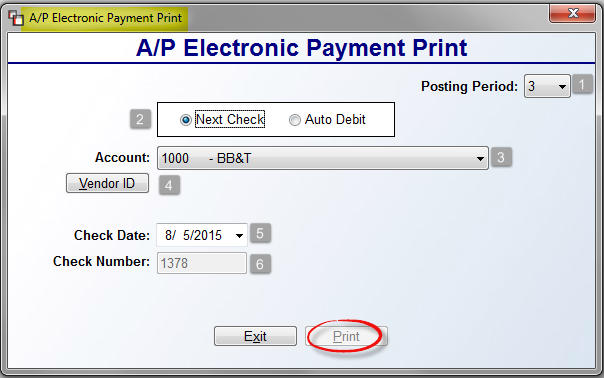The width and height of the screenshot is (604, 378).
Task: Close the A/P Electronic Payment Print window
Action: pyautogui.click(x=572, y=14)
